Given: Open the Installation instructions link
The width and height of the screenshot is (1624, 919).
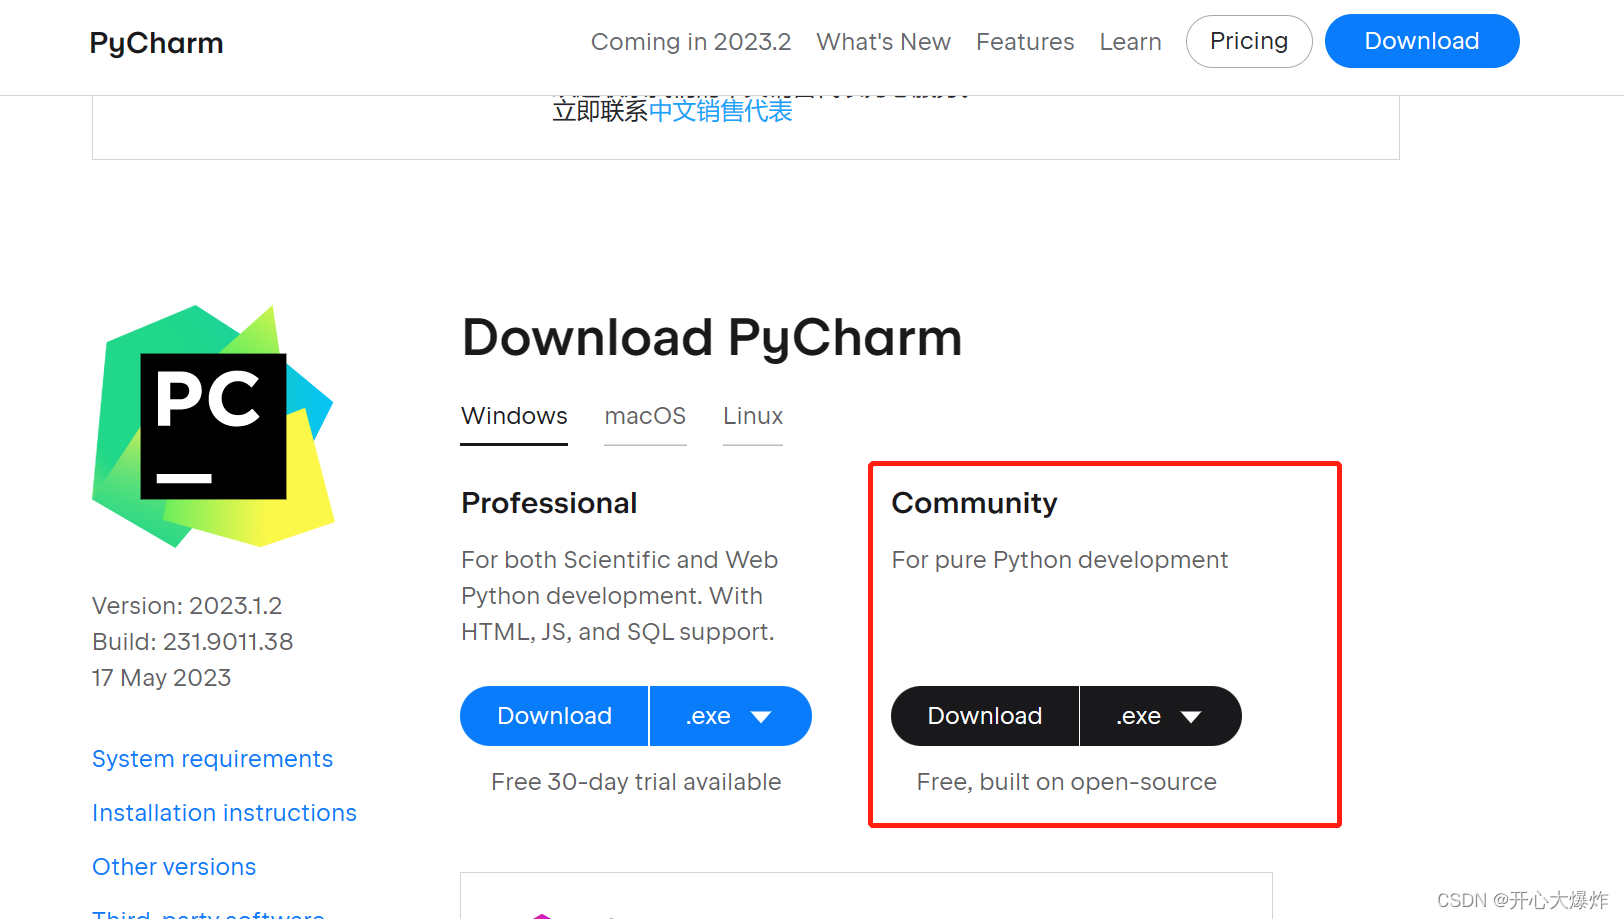Looking at the screenshot, I should [224, 813].
